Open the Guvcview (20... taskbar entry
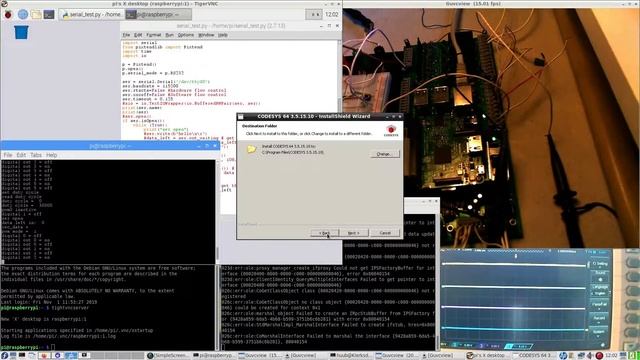 397,356
